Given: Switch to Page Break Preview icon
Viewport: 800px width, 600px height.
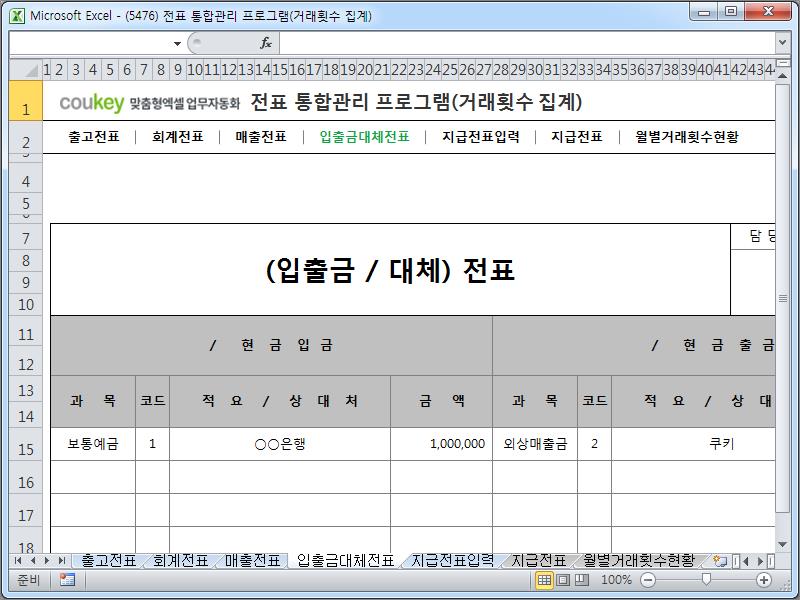Looking at the screenshot, I should pyautogui.click(x=582, y=580).
